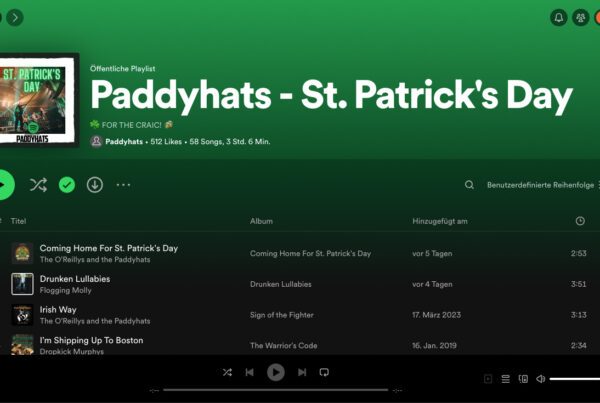Toggle the saved-to-library green checkmark

[x=67, y=185]
